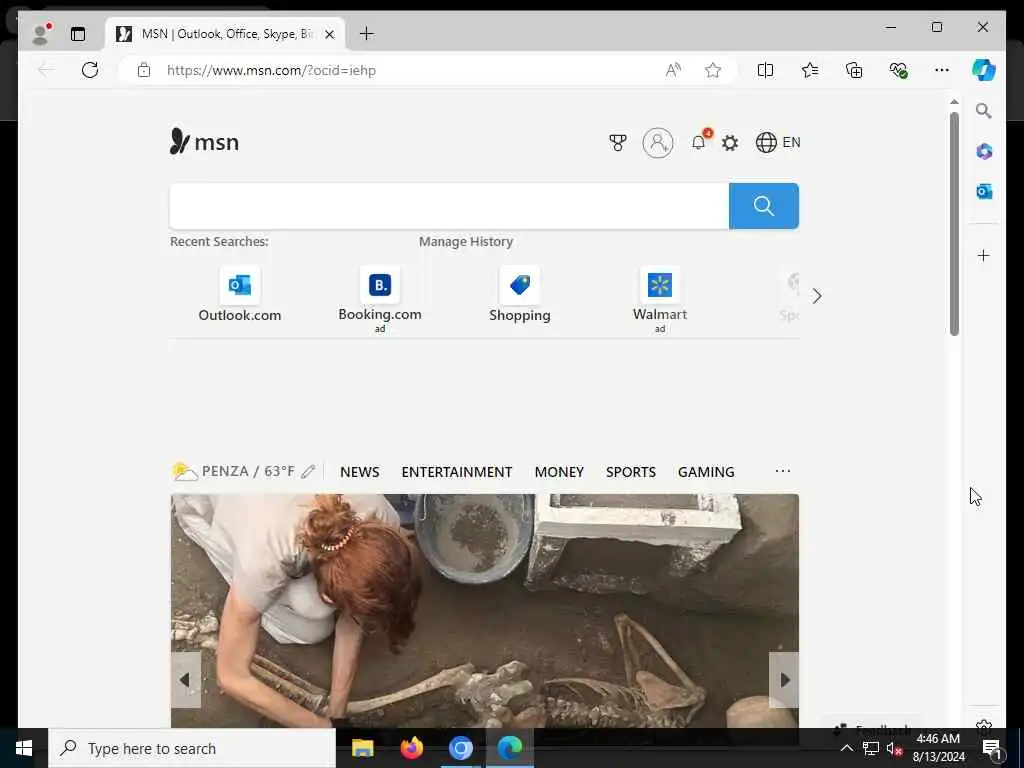
Task: Sign in with the account avatar
Action: pos(658,142)
